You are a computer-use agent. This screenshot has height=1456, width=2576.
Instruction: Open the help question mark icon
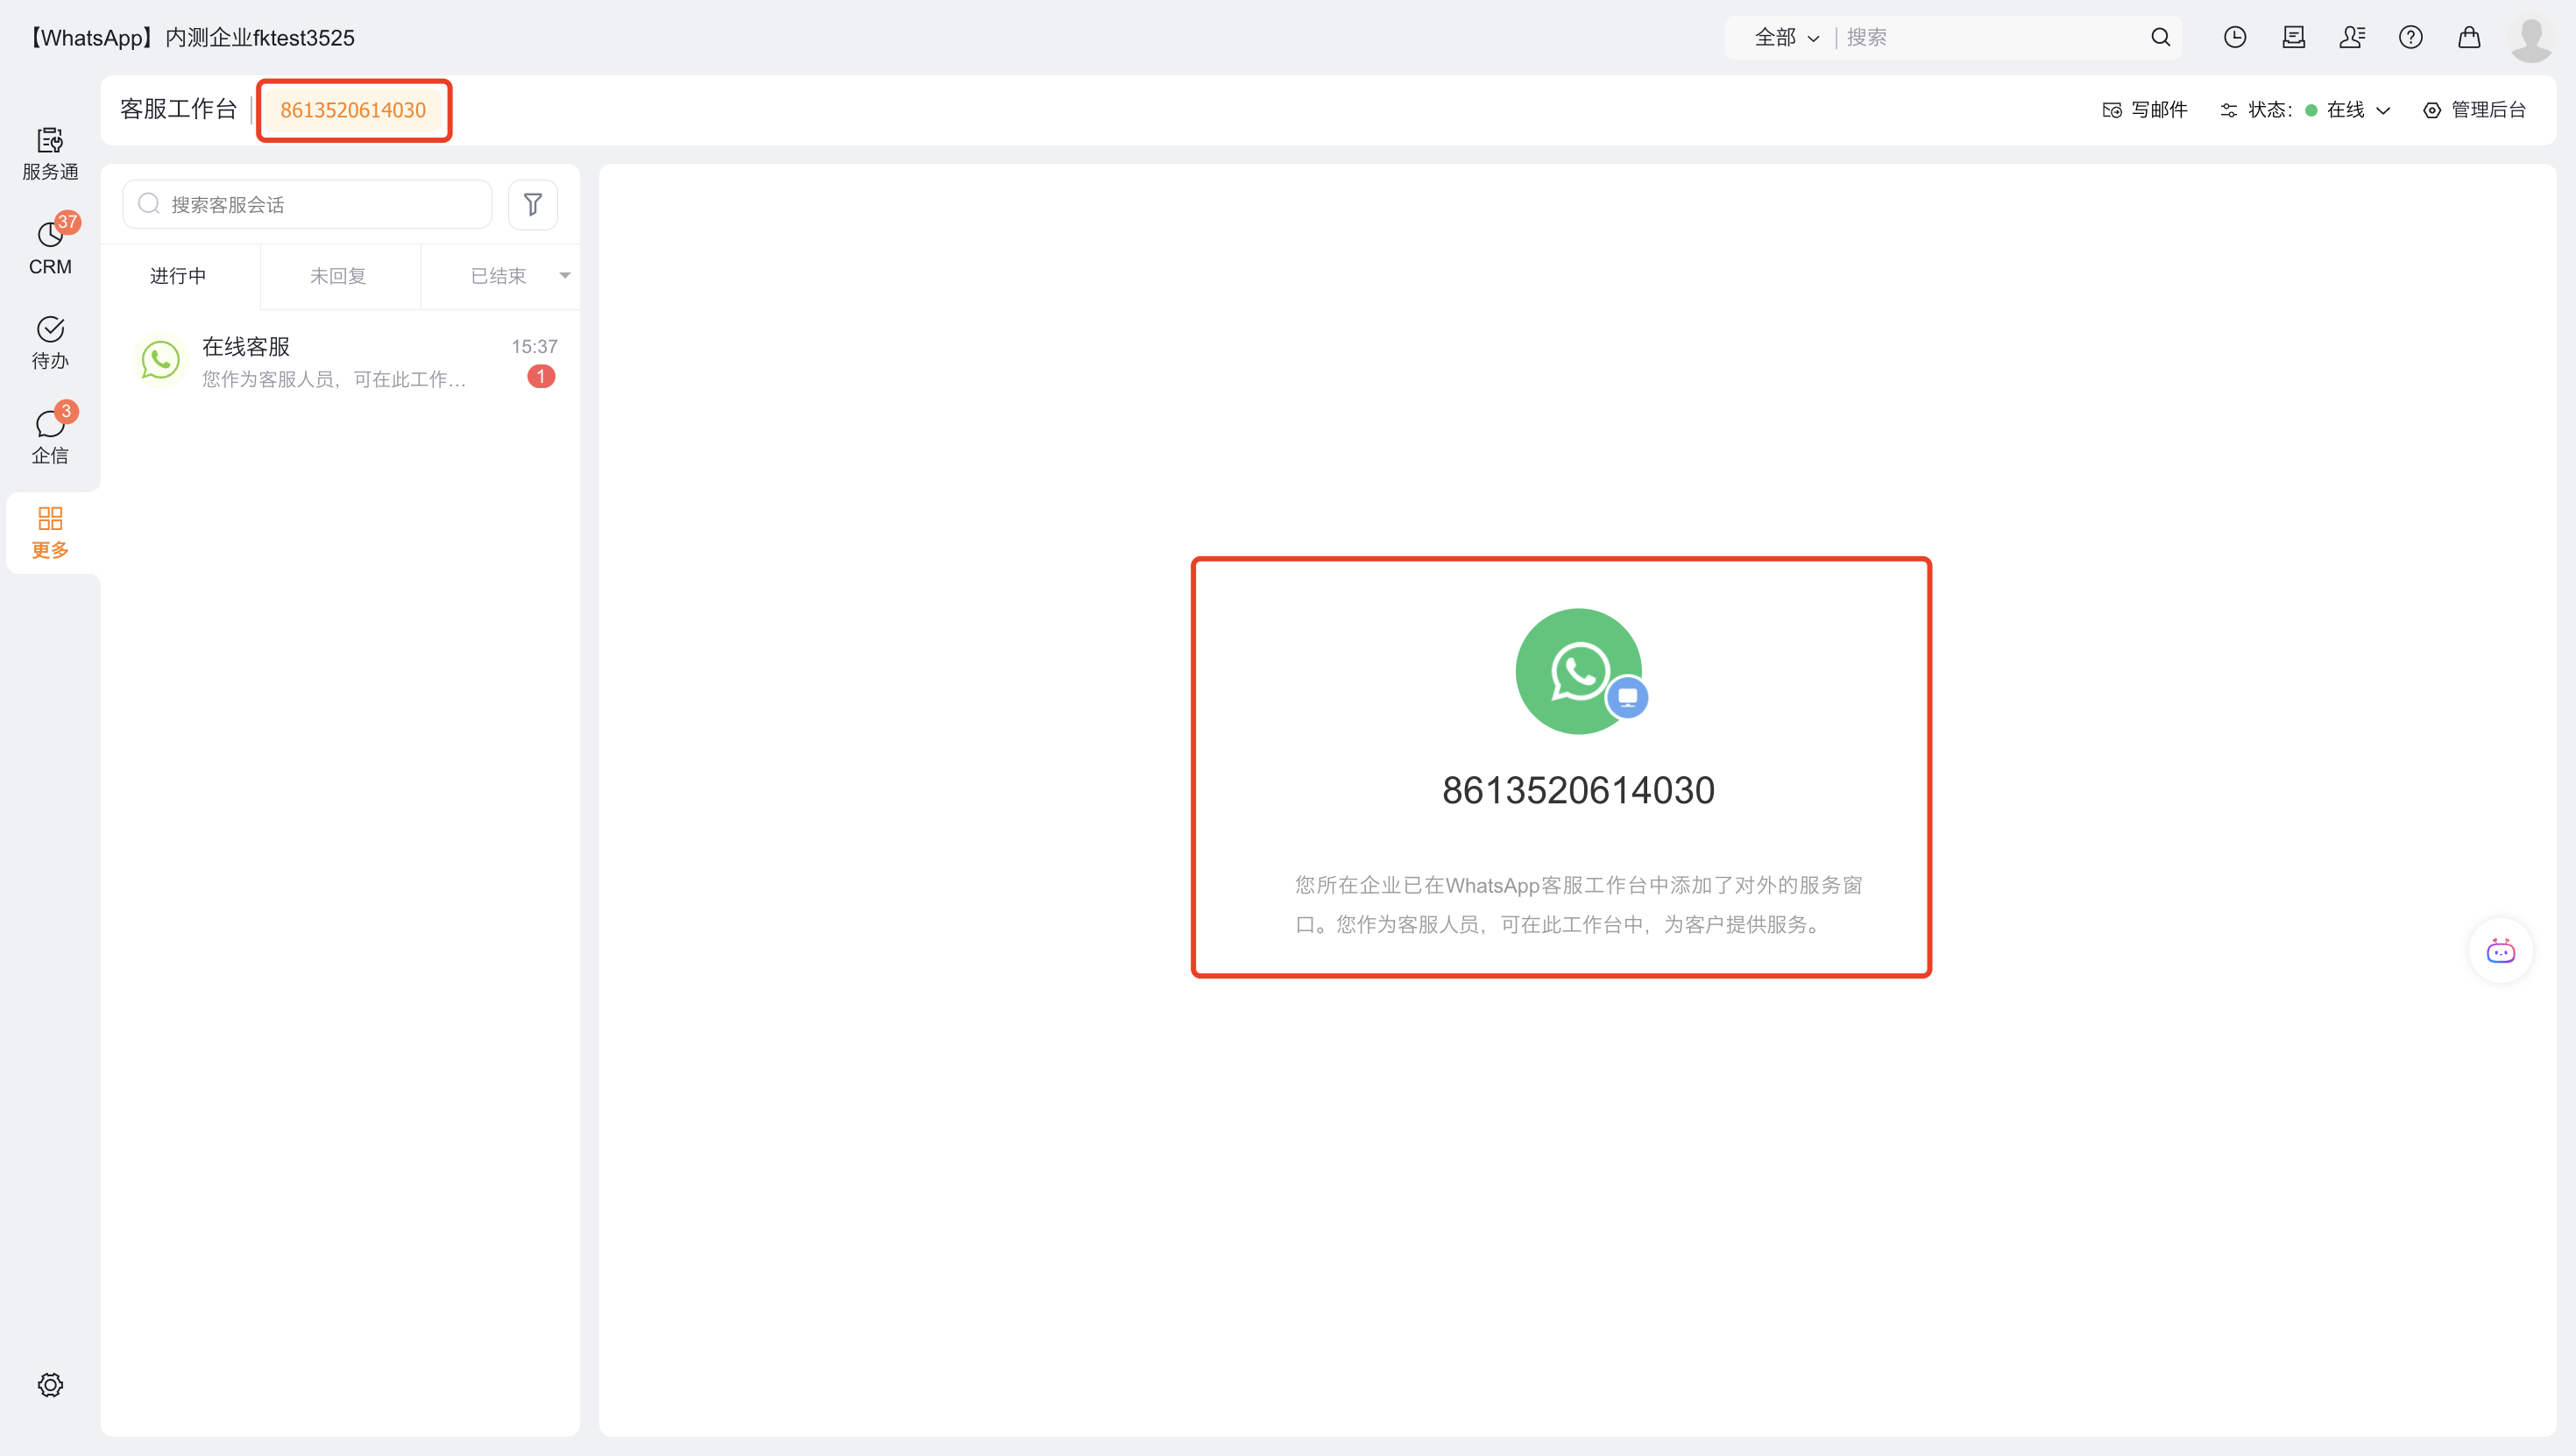pos(2410,37)
